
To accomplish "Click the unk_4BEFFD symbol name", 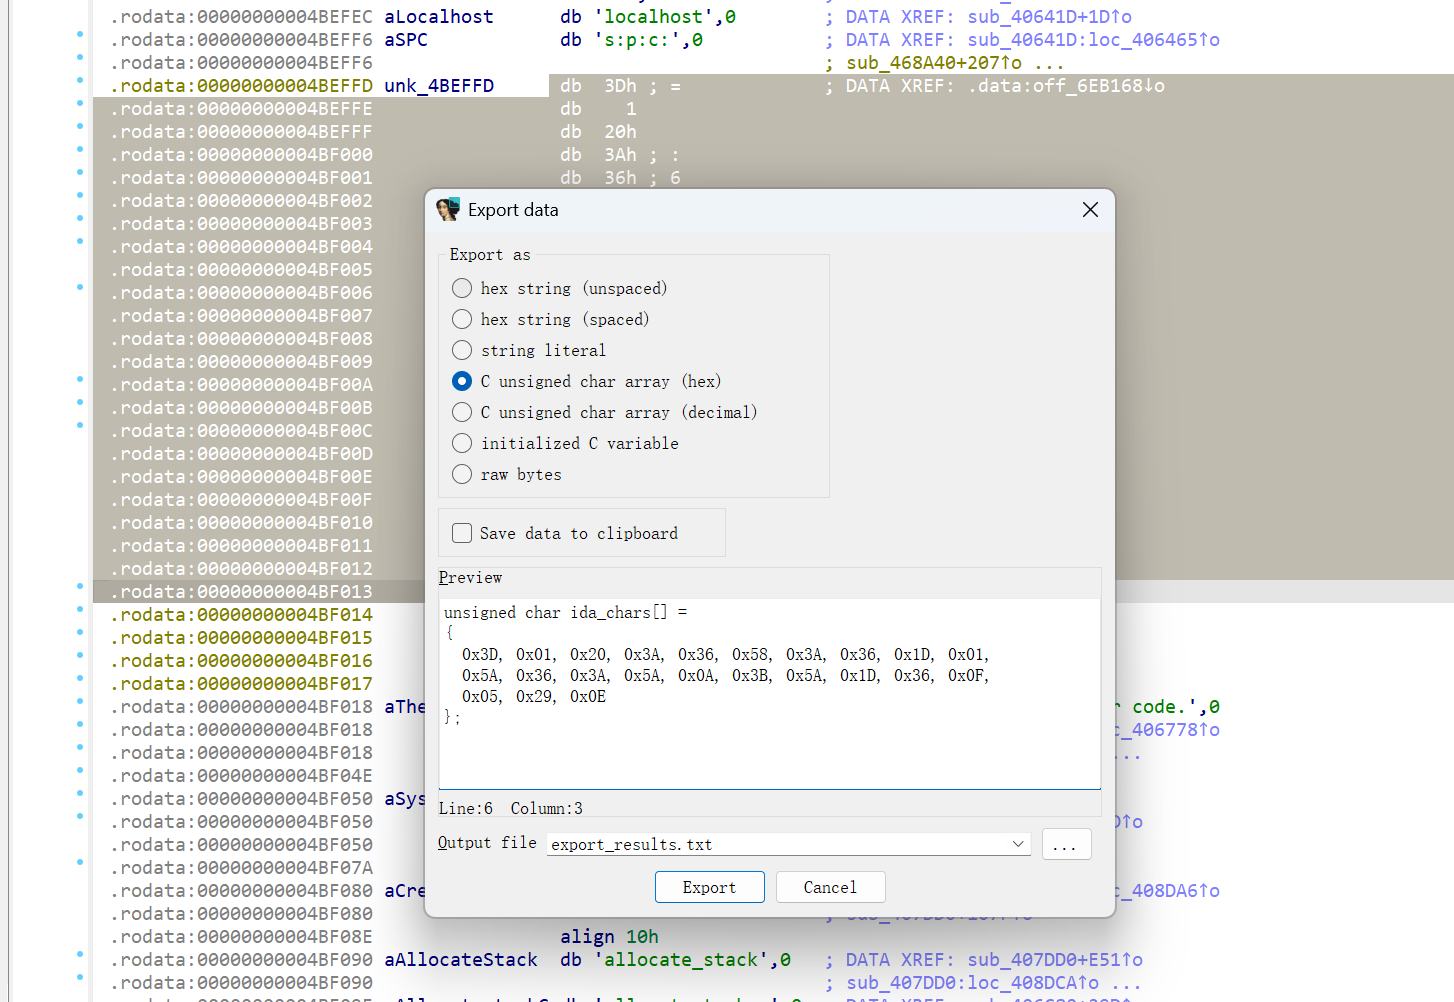I will click(x=439, y=86).
